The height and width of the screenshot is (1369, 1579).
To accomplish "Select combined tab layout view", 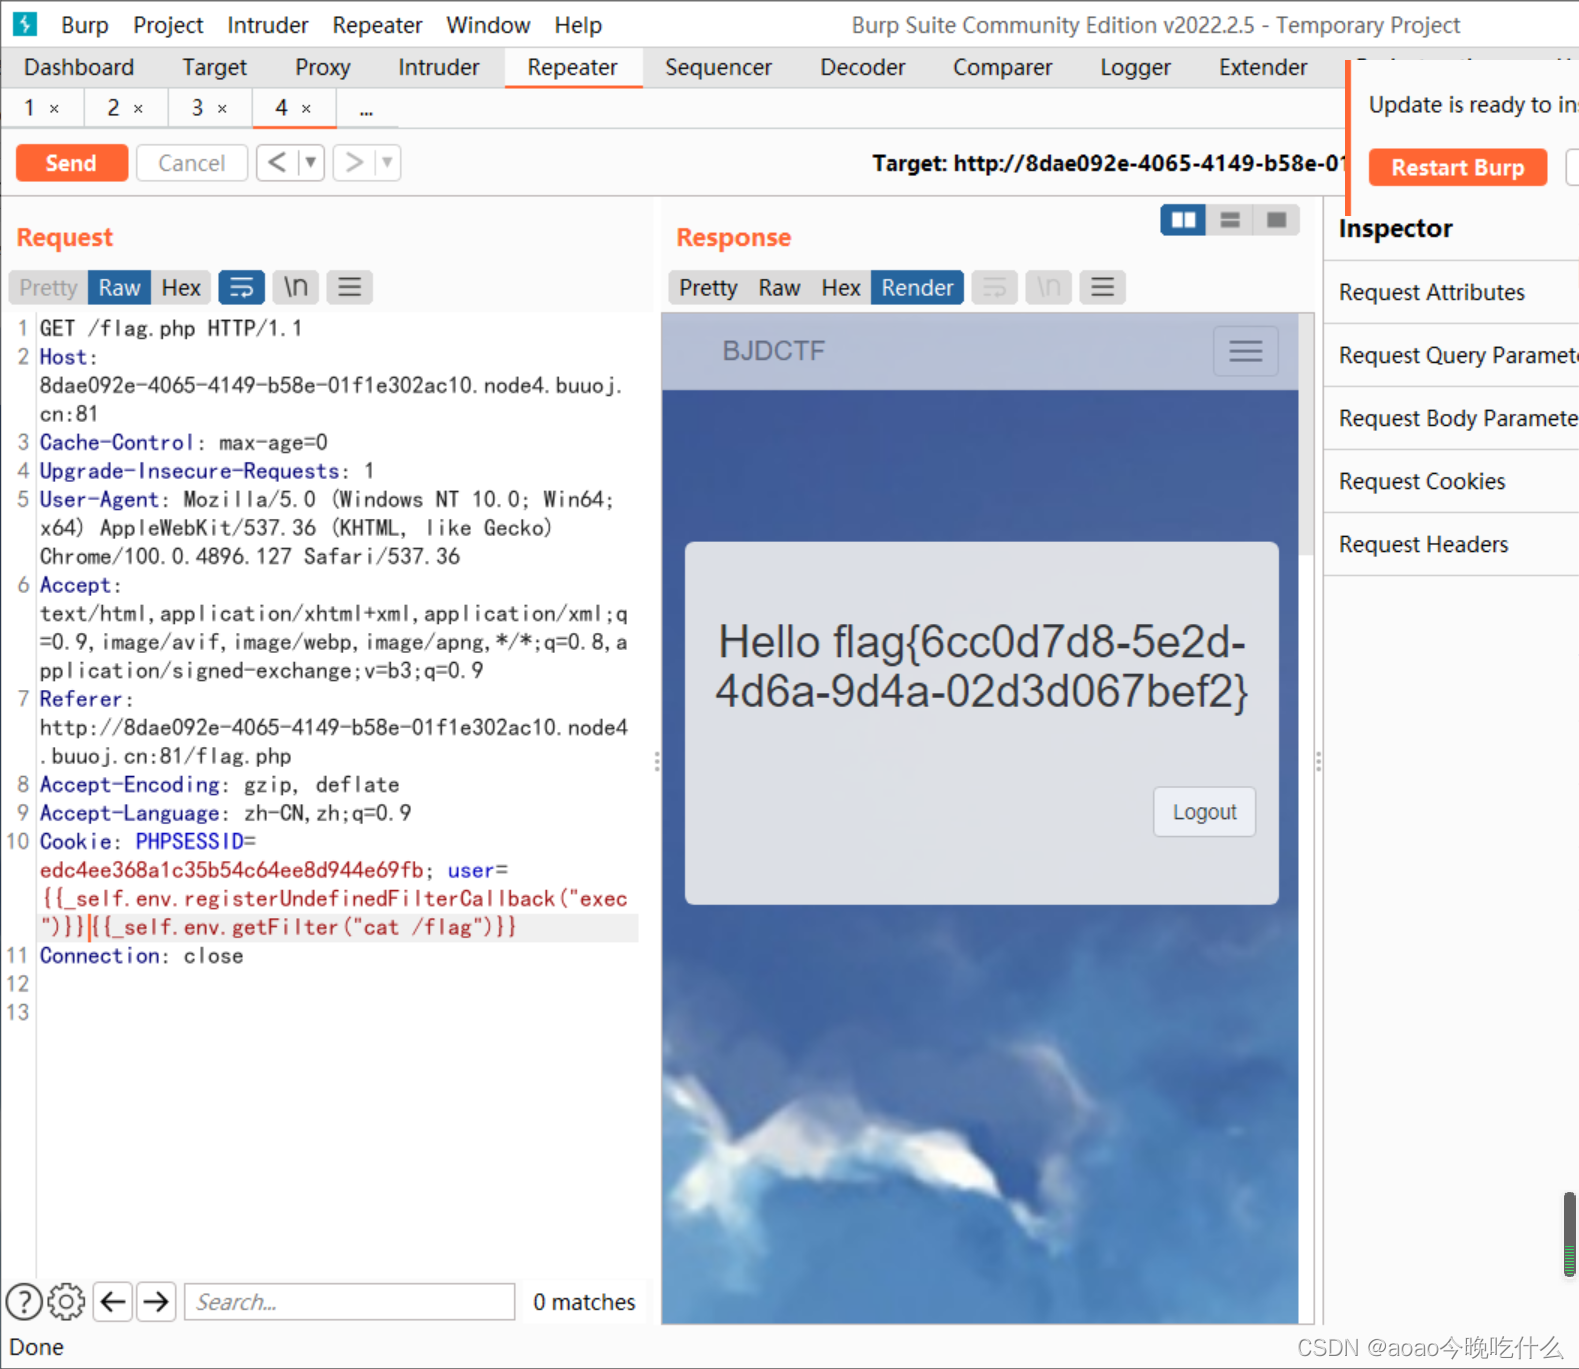I will tap(1276, 220).
